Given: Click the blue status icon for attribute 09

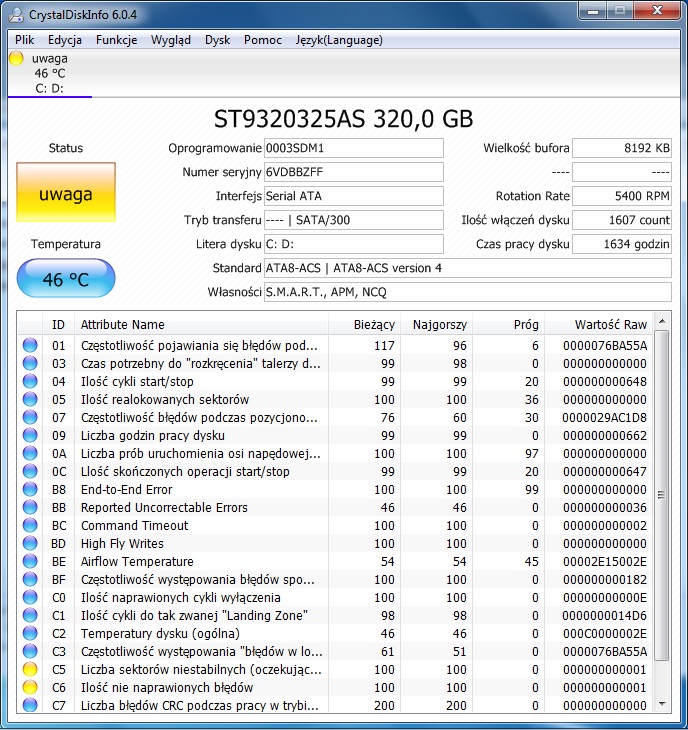Looking at the screenshot, I should 30,435.
